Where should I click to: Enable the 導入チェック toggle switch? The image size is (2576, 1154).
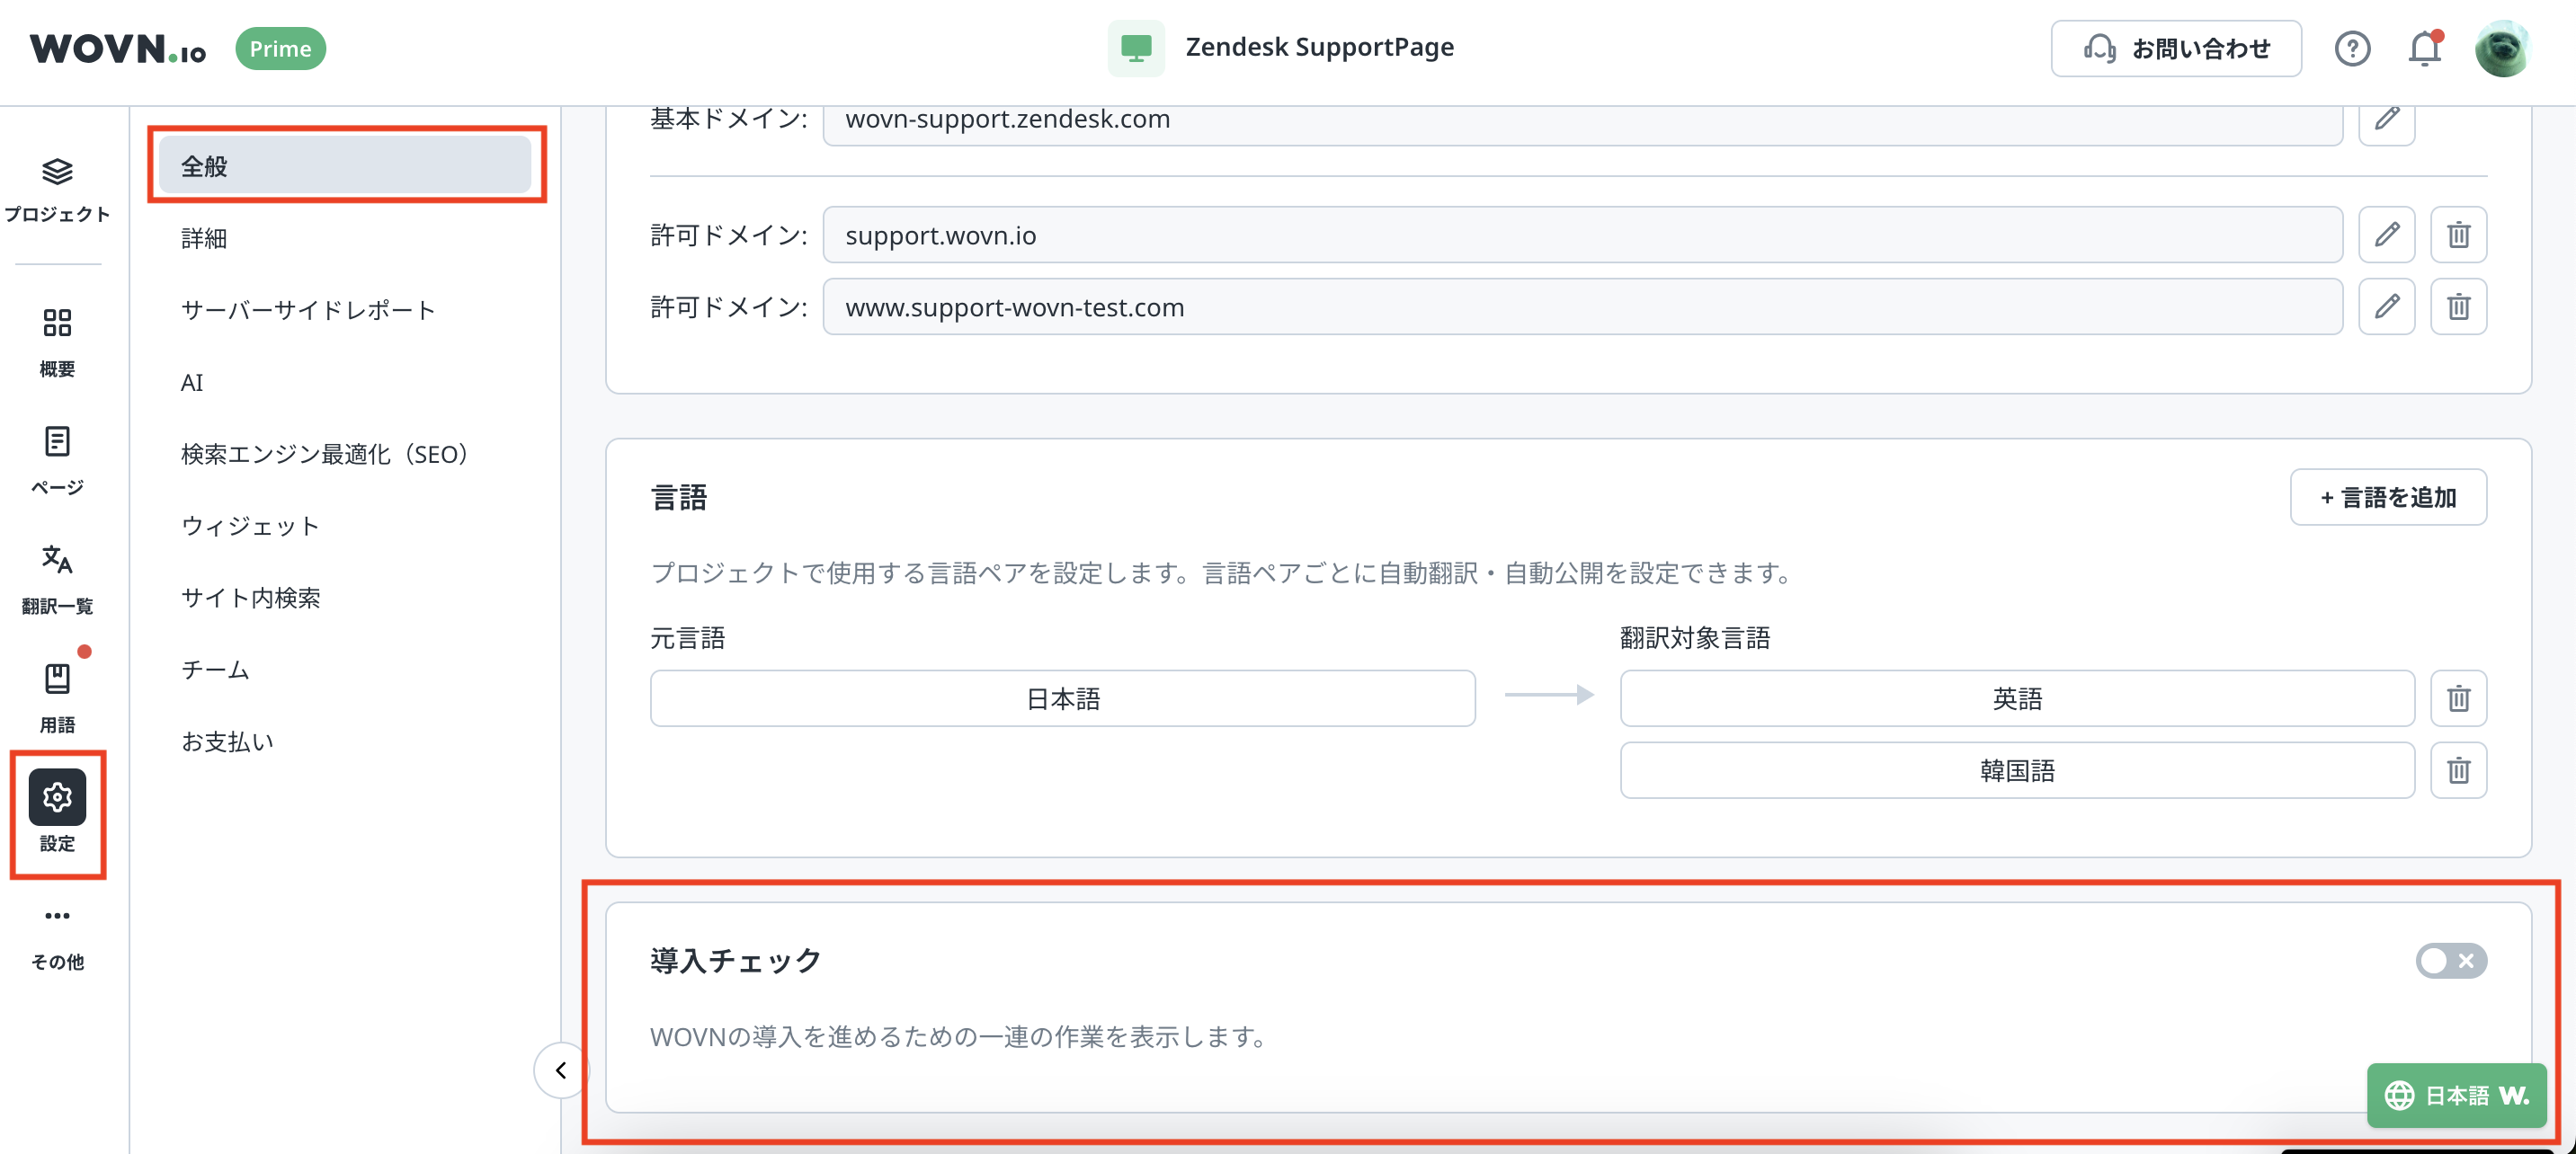[x=2450, y=961]
